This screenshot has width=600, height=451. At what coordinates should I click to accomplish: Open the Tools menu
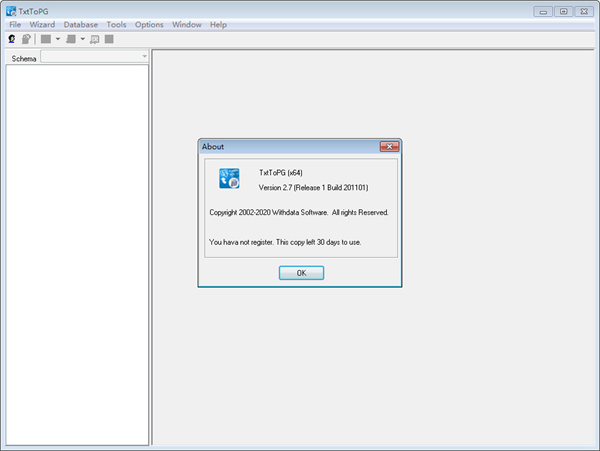[116, 24]
